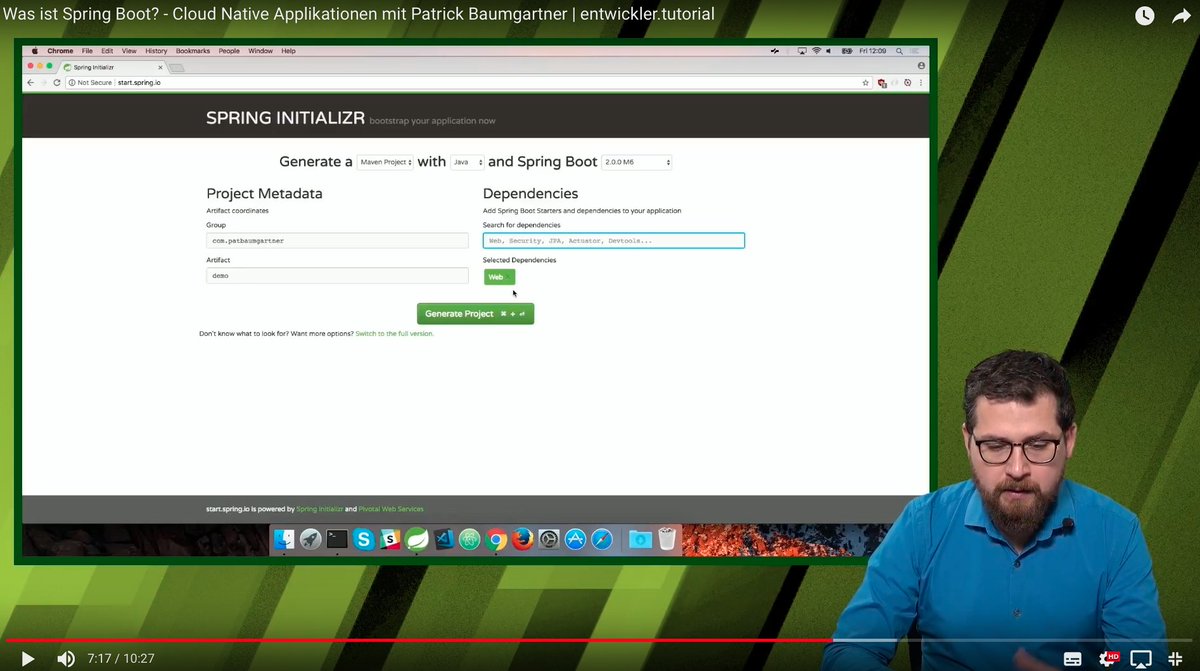Open Finder in the dock
Screen dimensions: 1200x671
click(x=285, y=540)
